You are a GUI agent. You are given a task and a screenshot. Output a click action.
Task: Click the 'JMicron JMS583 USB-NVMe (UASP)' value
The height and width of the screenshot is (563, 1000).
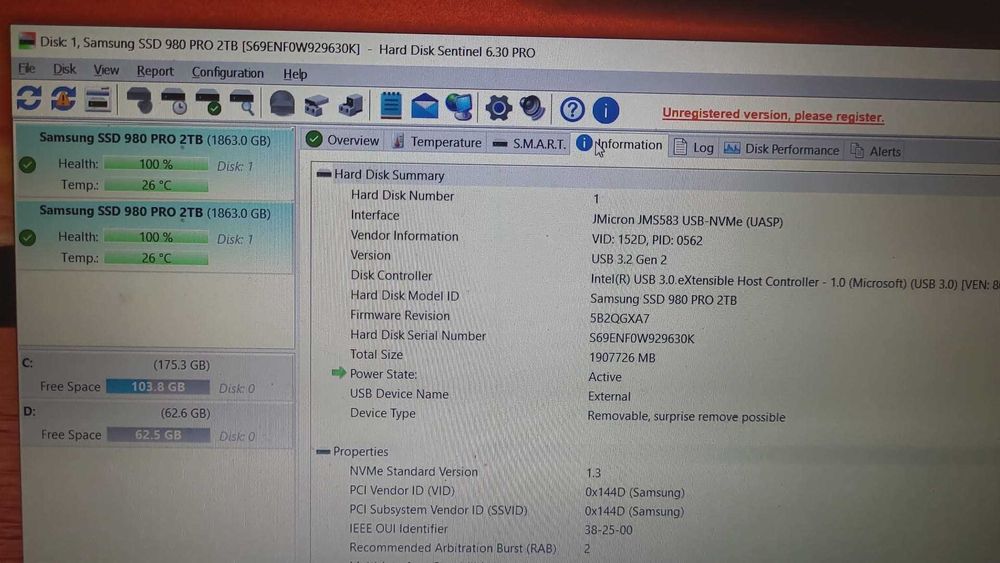coord(687,221)
